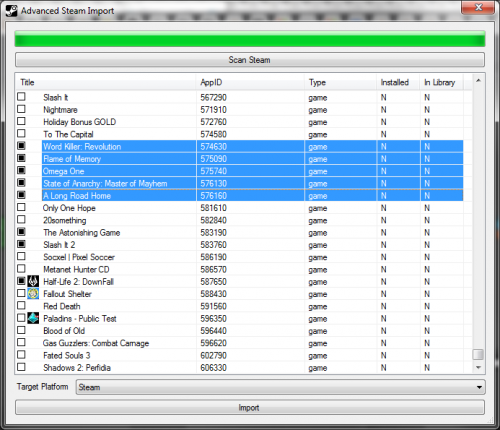
Task: Select the Only One Hope row
Action: 240,208
